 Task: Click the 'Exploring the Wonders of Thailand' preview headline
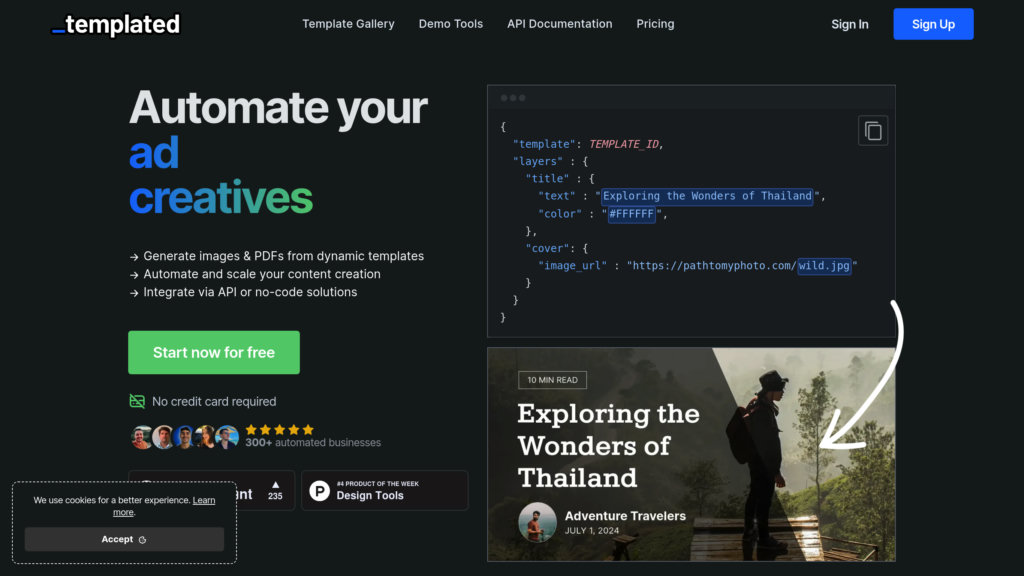(608, 446)
